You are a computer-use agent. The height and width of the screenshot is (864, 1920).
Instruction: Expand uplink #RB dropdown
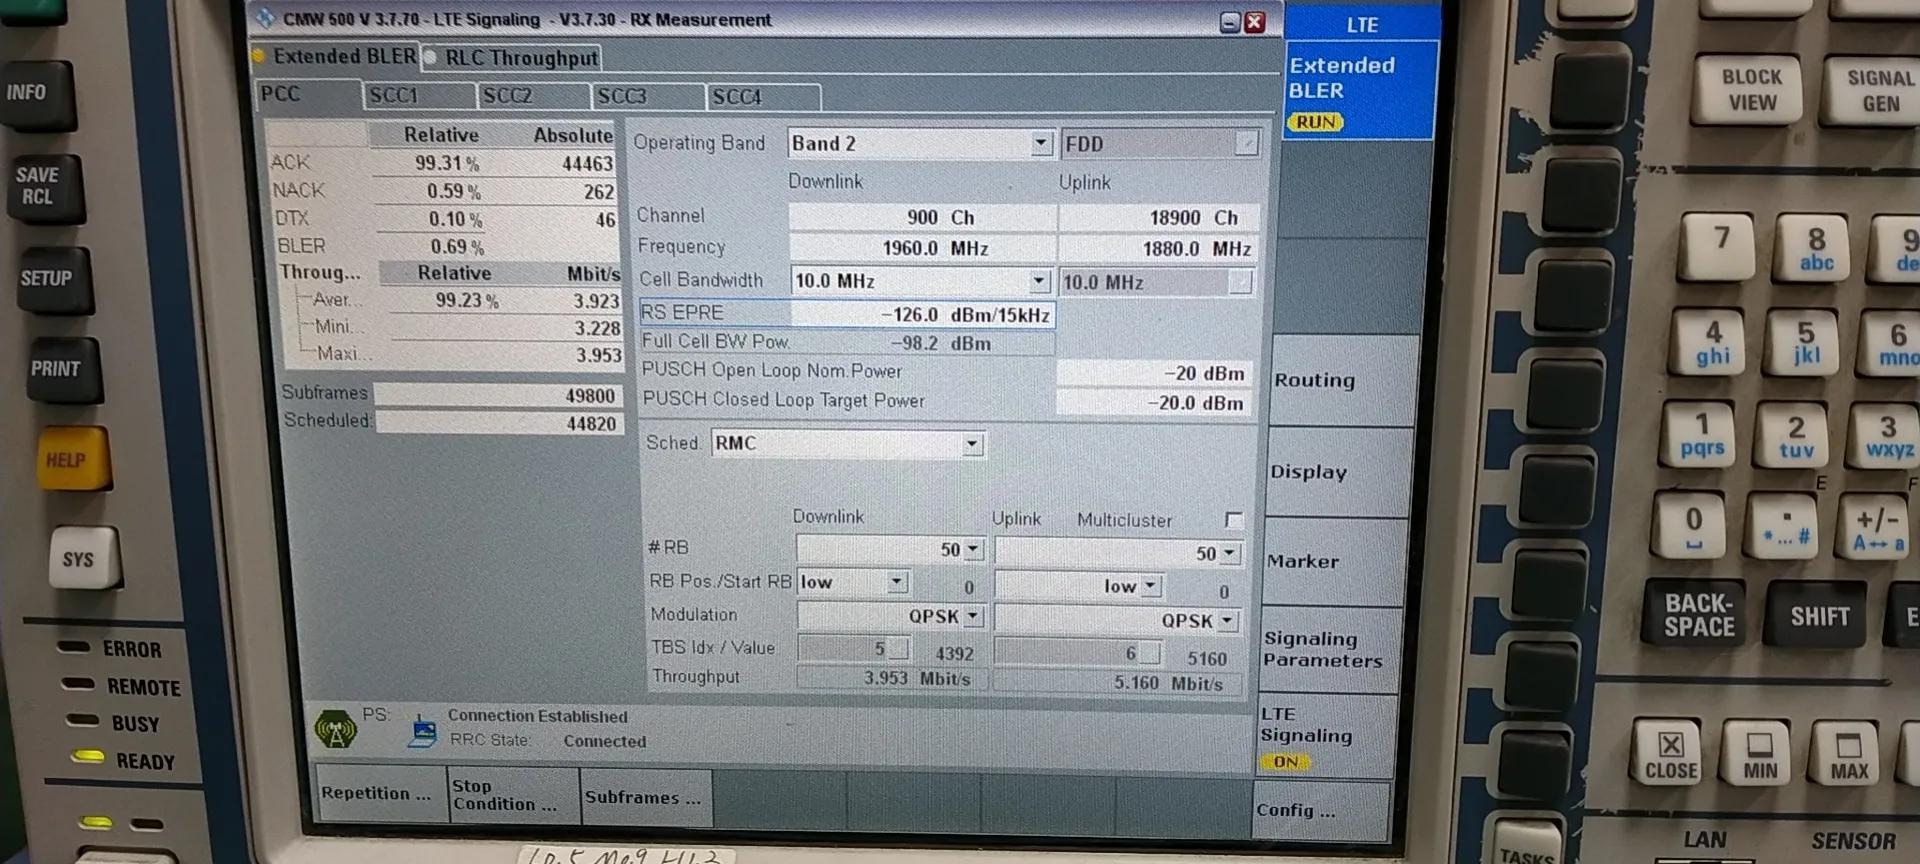(x=1229, y=553)
